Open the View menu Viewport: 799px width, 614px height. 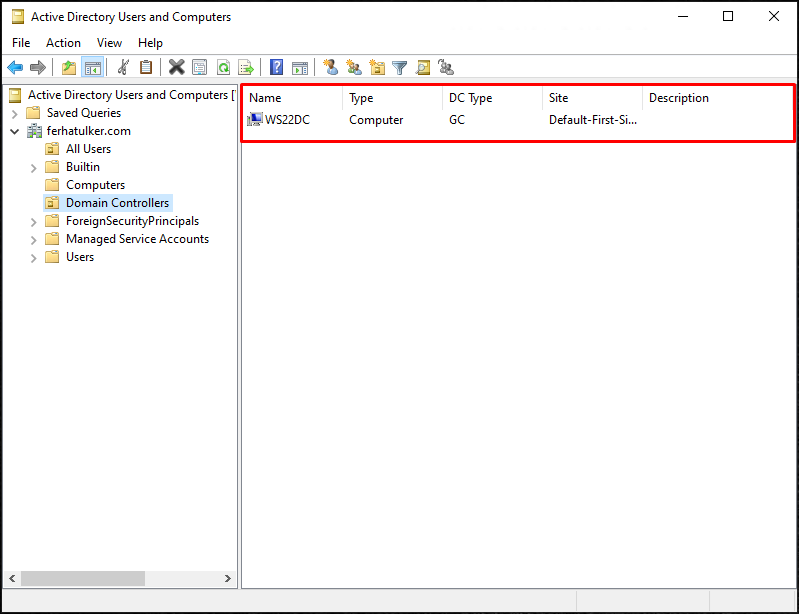[109, 43]
